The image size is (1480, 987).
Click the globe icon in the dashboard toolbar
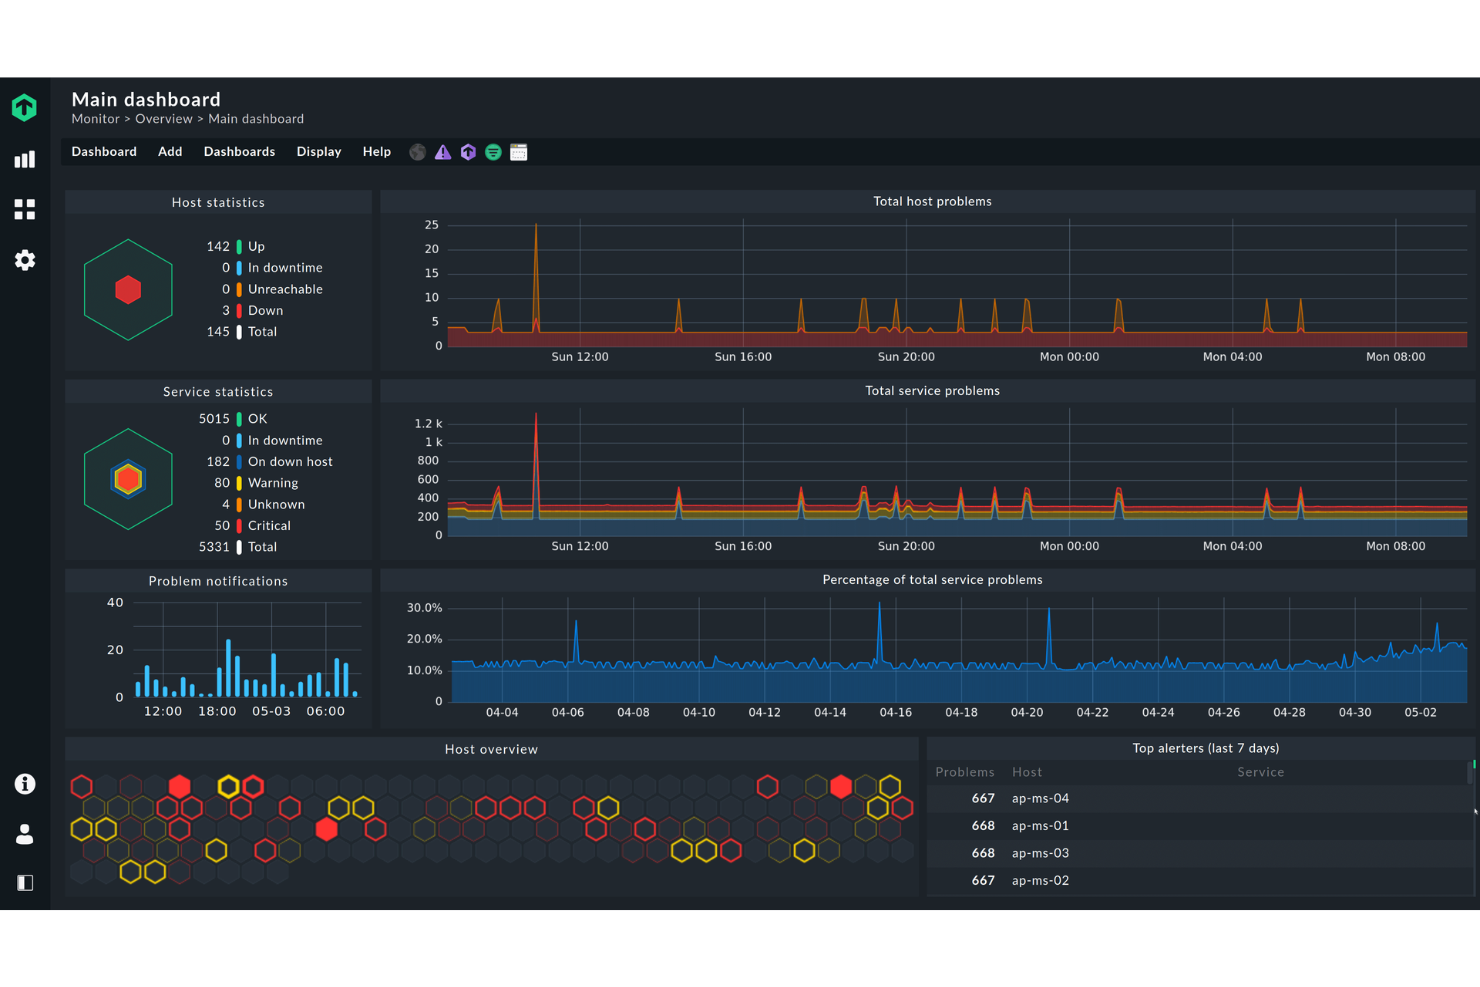[x=417, y=151]
